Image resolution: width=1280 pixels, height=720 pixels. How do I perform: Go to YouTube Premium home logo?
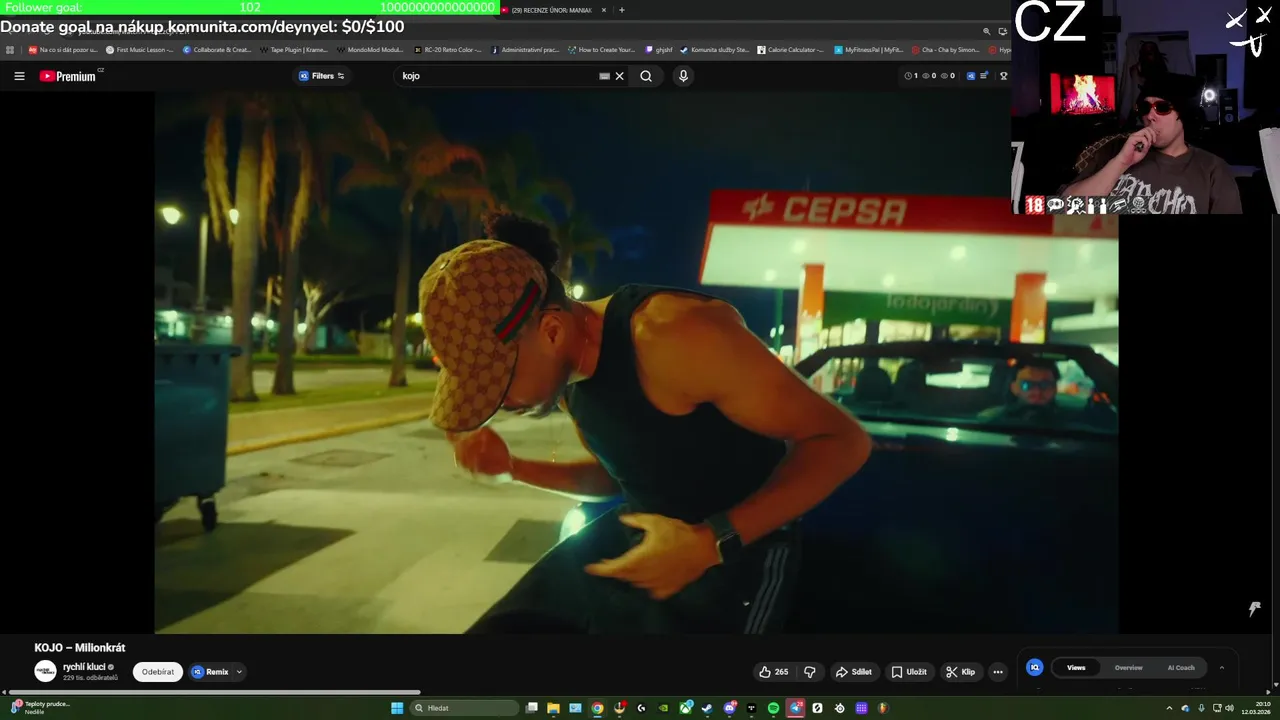pyautogui.click(x=70, y=76)
